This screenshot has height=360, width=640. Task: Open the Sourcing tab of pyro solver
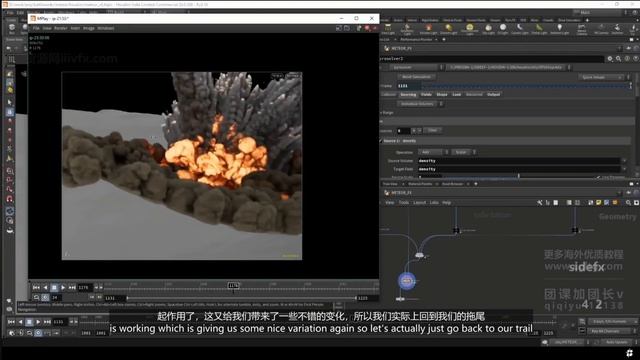[x=408, y=94]
